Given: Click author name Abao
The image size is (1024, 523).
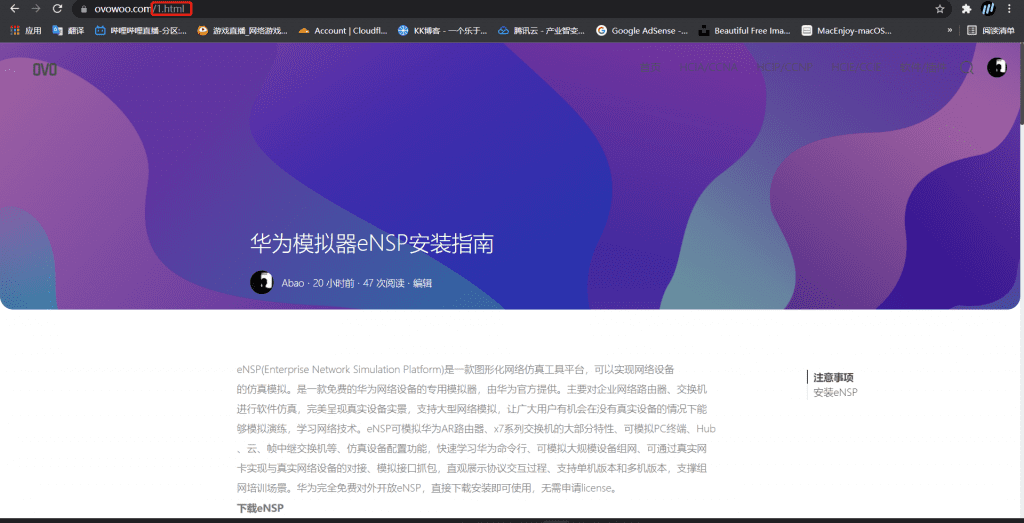Looking at the screenshot, I should (292, 283).
